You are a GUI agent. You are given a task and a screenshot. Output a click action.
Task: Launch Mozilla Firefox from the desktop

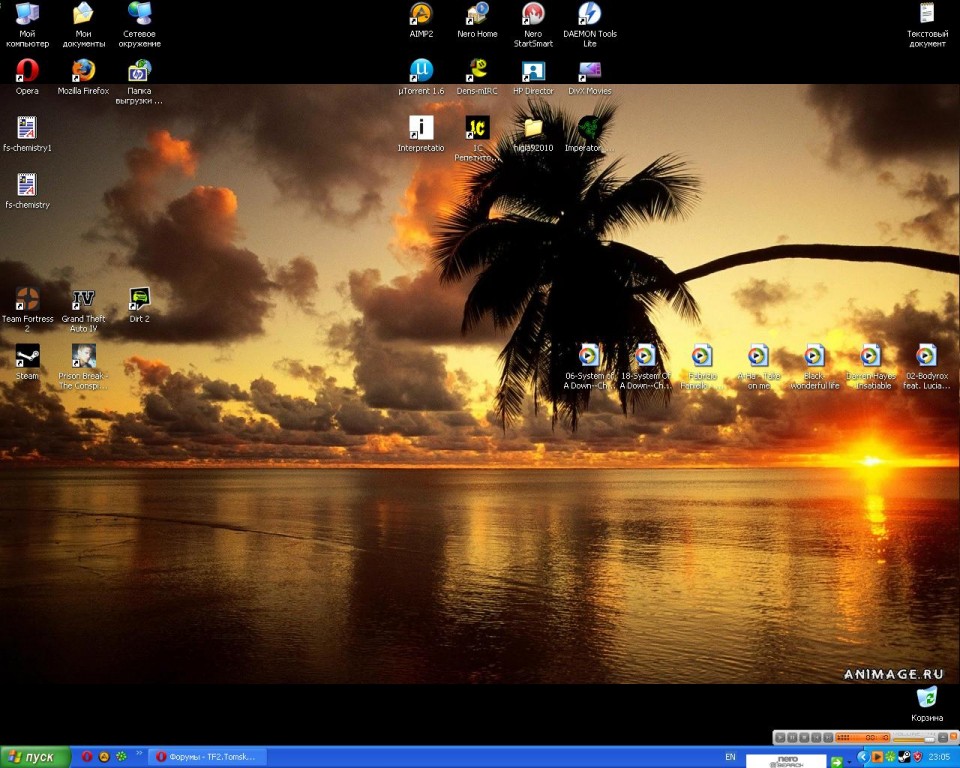click(83, 71)
